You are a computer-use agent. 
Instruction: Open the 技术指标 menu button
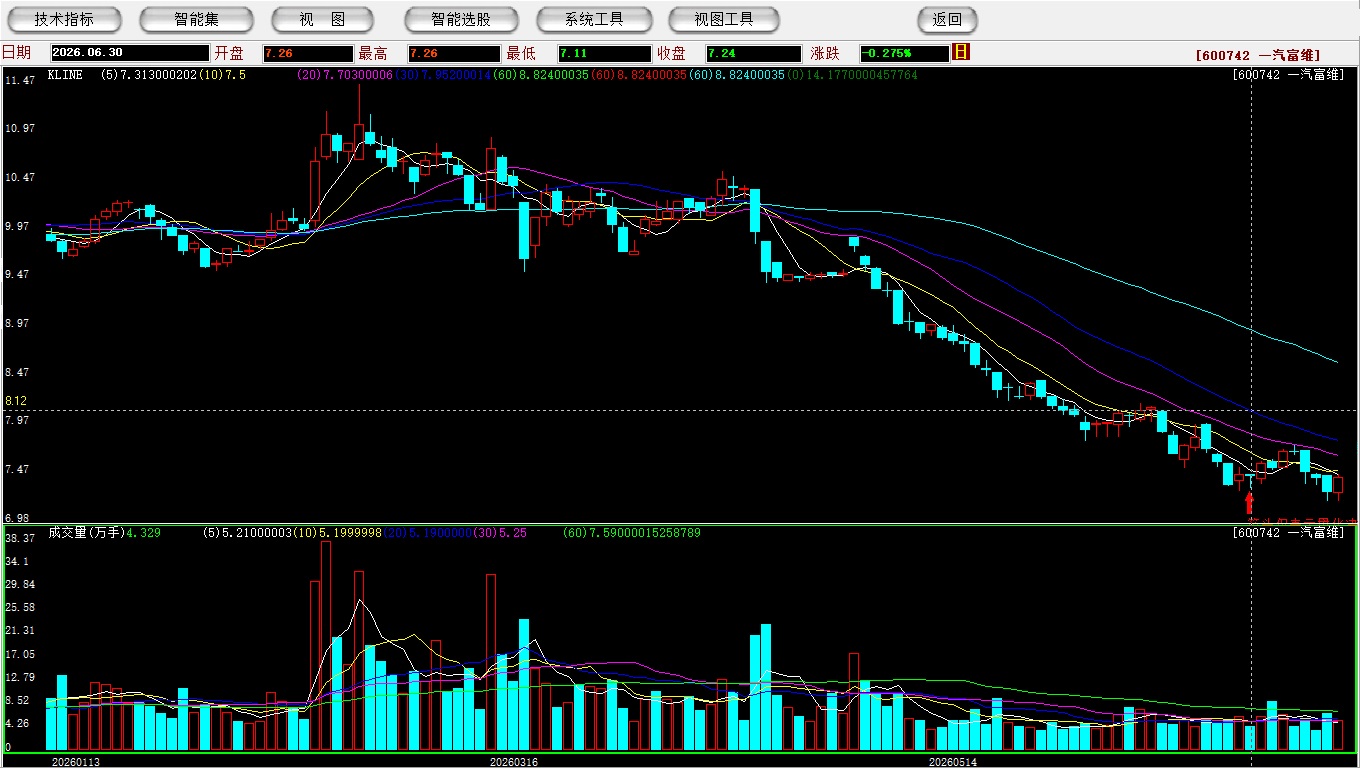point(64,20)
